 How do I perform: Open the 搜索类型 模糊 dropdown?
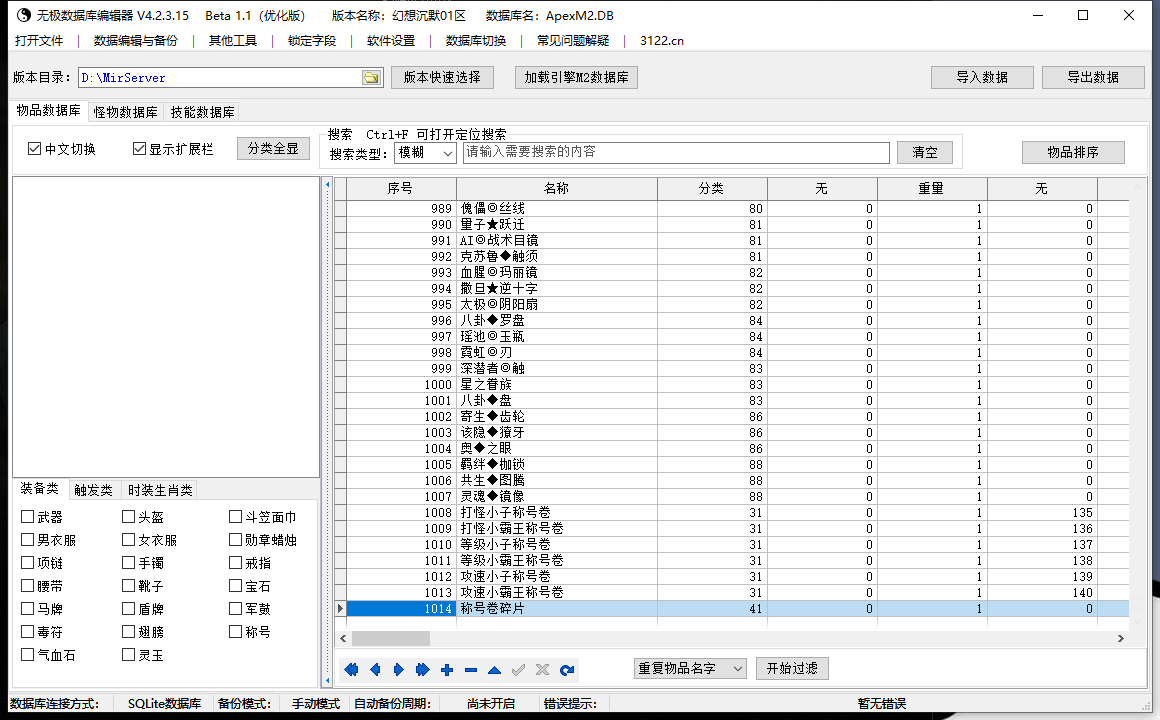point(425,152)
